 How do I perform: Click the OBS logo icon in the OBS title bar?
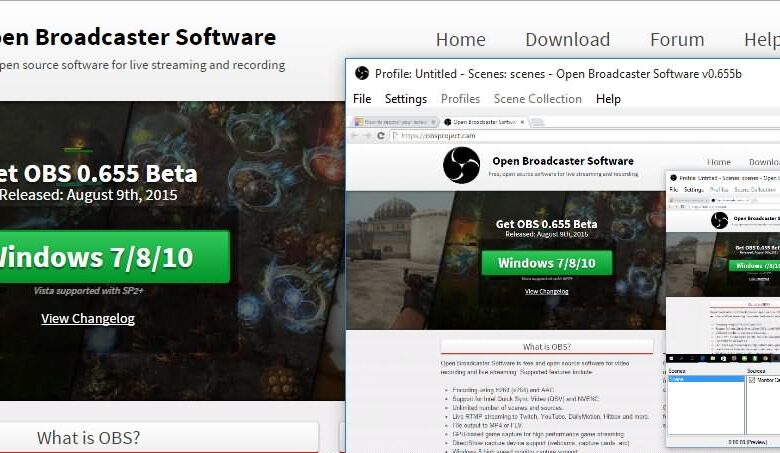coord(362,74)
